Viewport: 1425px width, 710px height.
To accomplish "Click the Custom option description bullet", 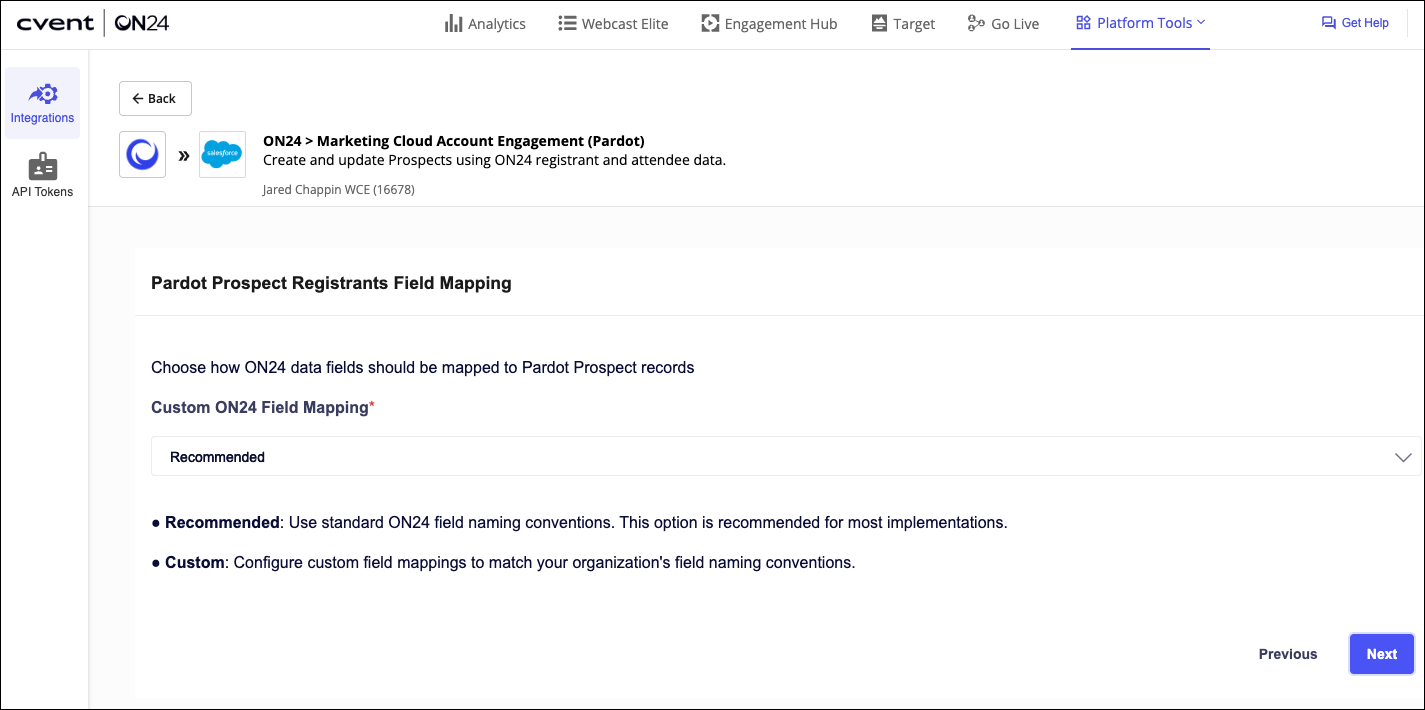I will [x=503, y=562].
